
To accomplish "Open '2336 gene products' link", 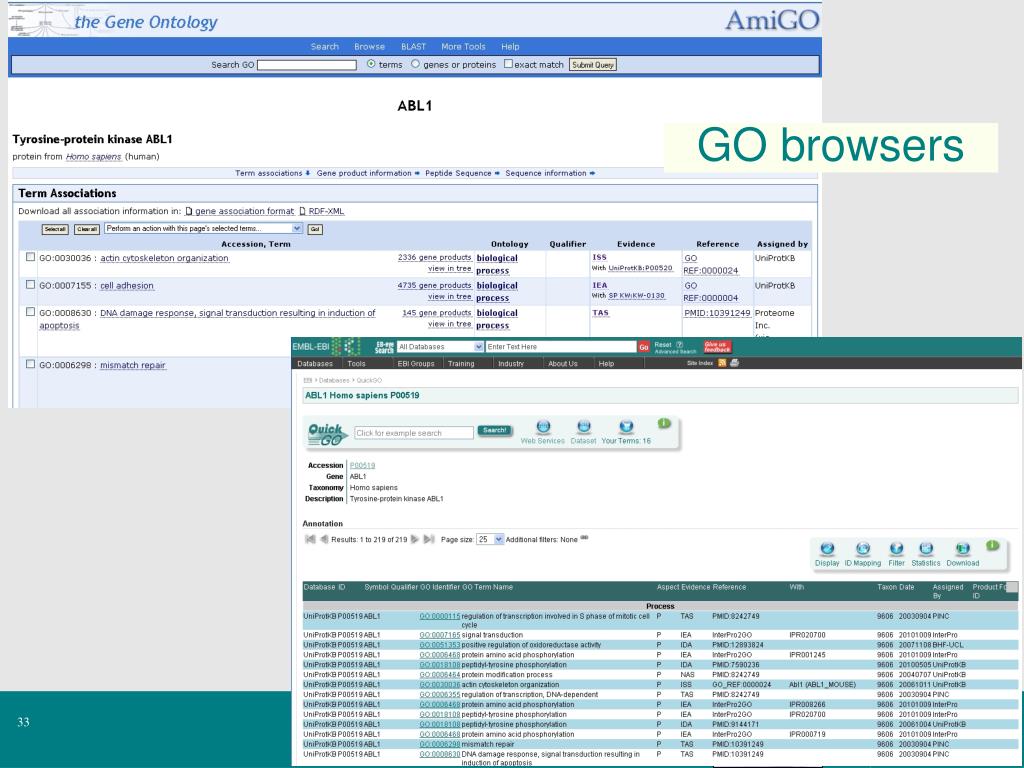I will pos(434,257).
